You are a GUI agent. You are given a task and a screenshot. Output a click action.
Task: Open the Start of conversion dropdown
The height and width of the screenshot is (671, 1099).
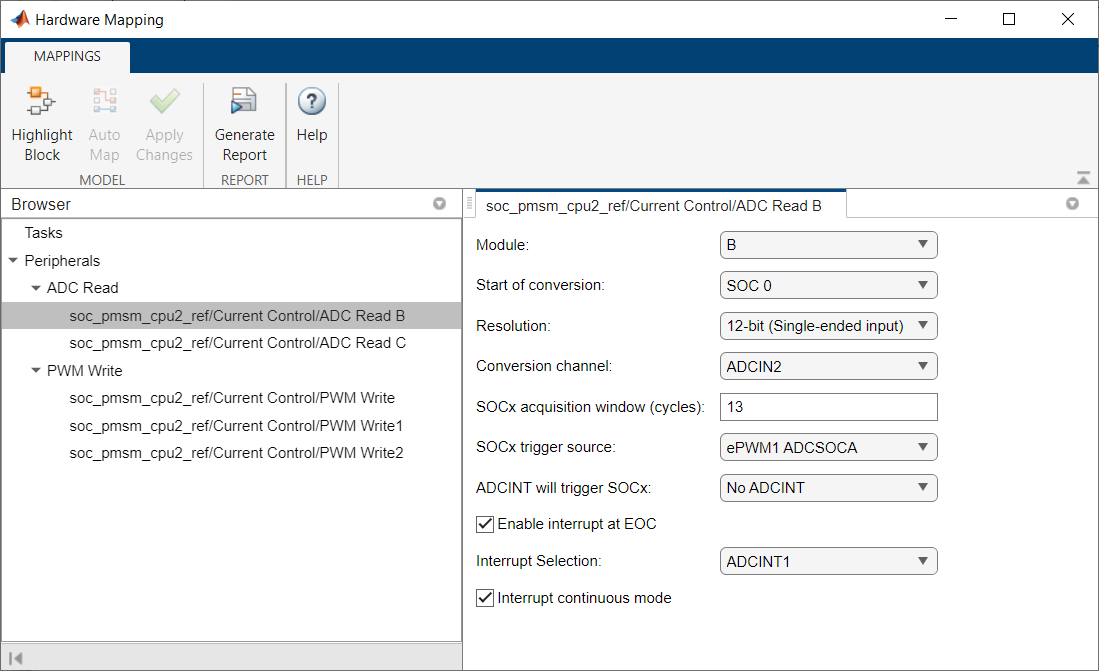(828, 285)
